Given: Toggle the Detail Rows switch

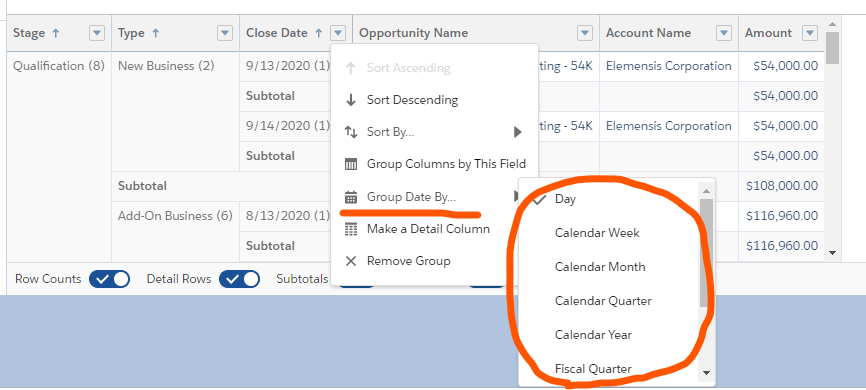Looking at the screenshot, I should click(240, 279).
